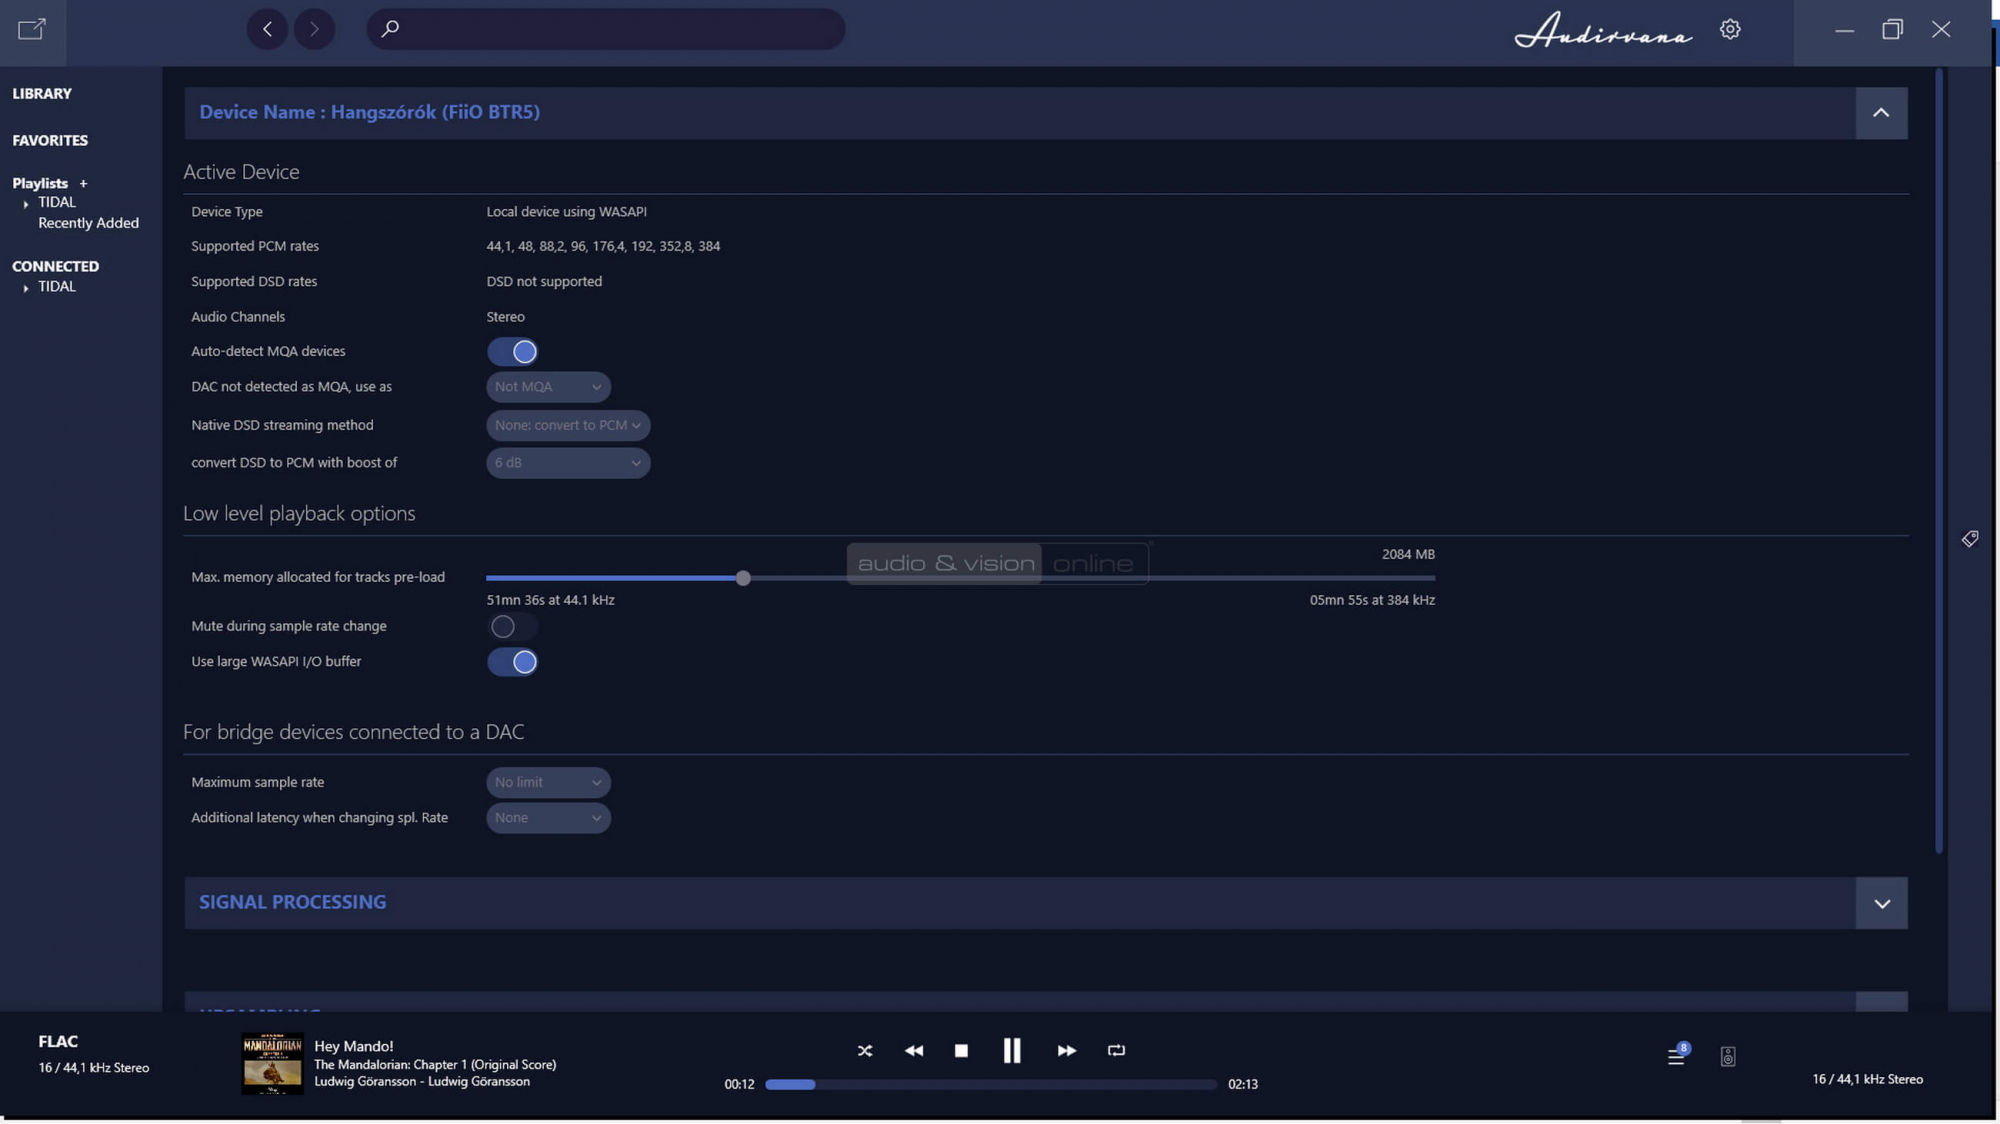Skip to previous track

point(914,1050)
